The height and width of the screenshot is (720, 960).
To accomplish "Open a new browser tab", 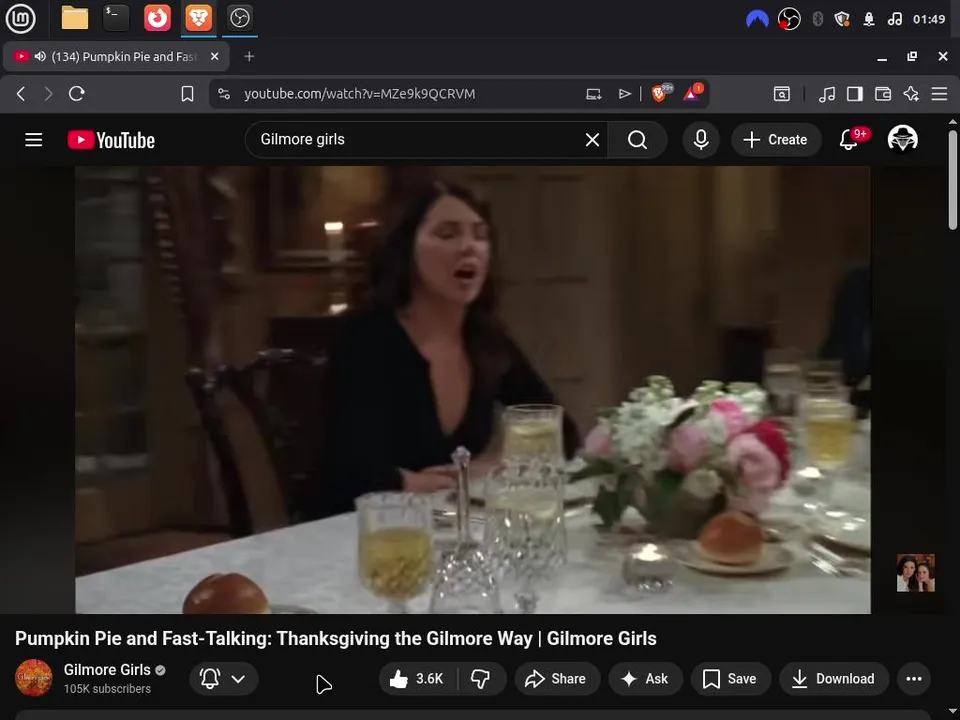I will point(249,56).
